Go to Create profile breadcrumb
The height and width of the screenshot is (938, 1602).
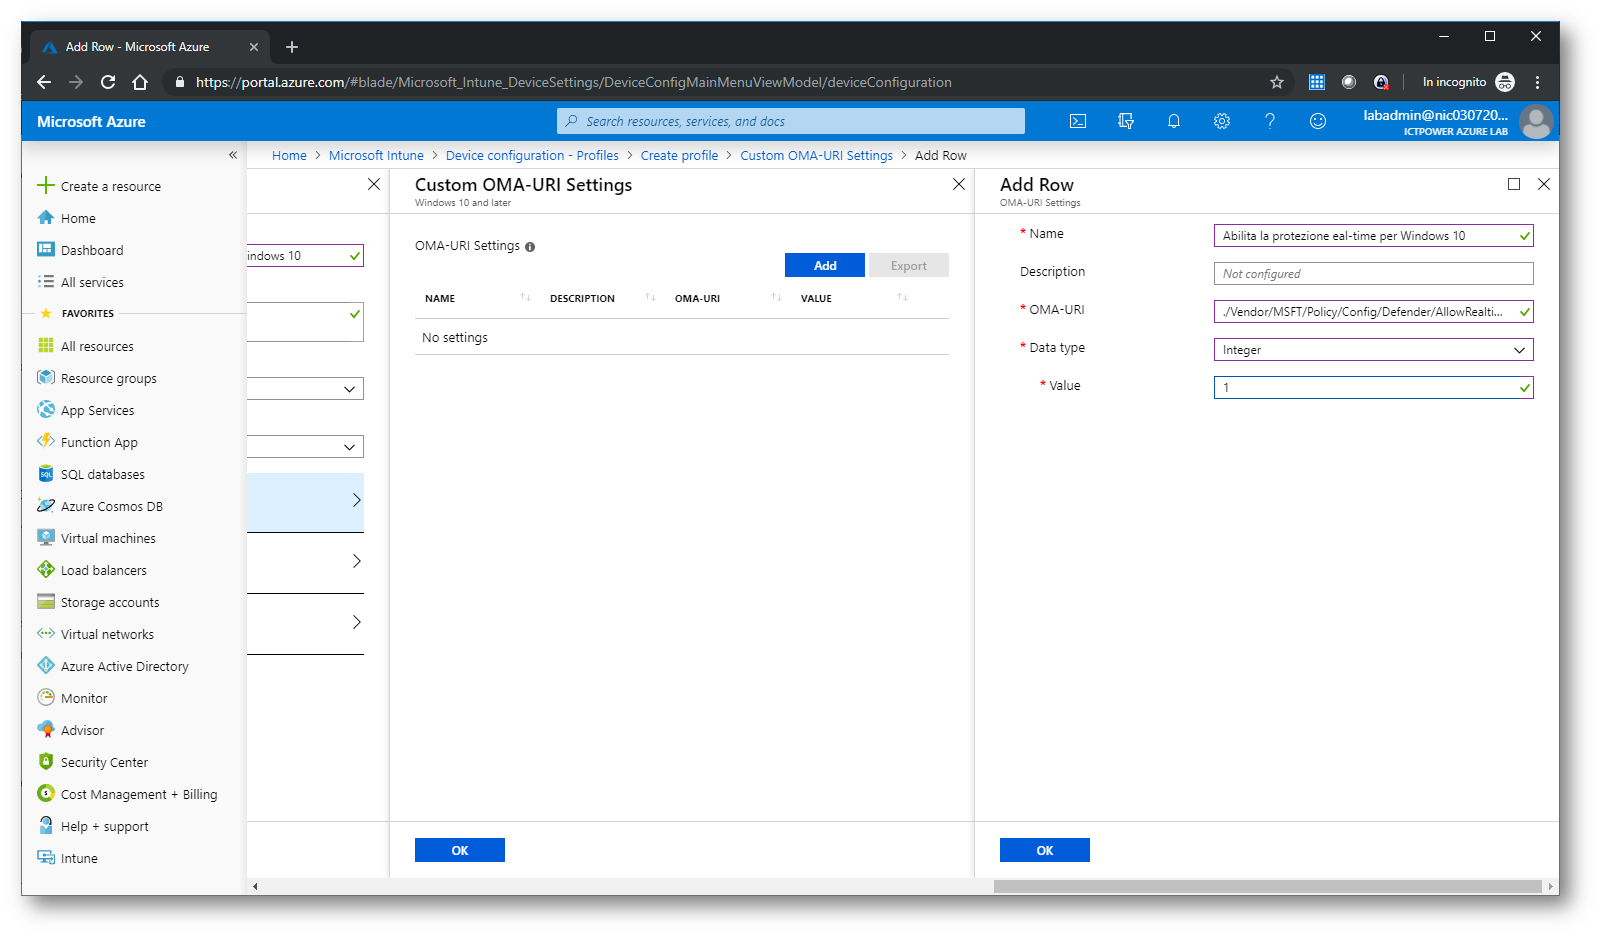pos(679,155)
